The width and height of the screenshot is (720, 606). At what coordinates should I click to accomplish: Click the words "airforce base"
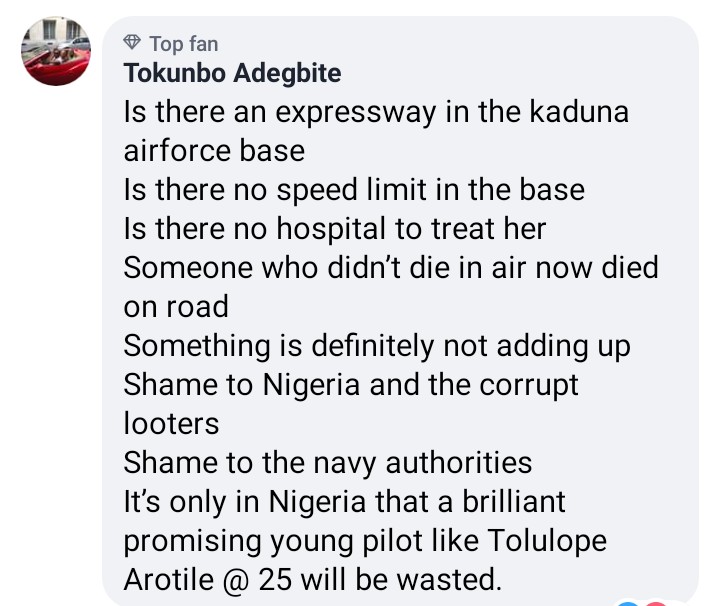[x=213, y=150]
